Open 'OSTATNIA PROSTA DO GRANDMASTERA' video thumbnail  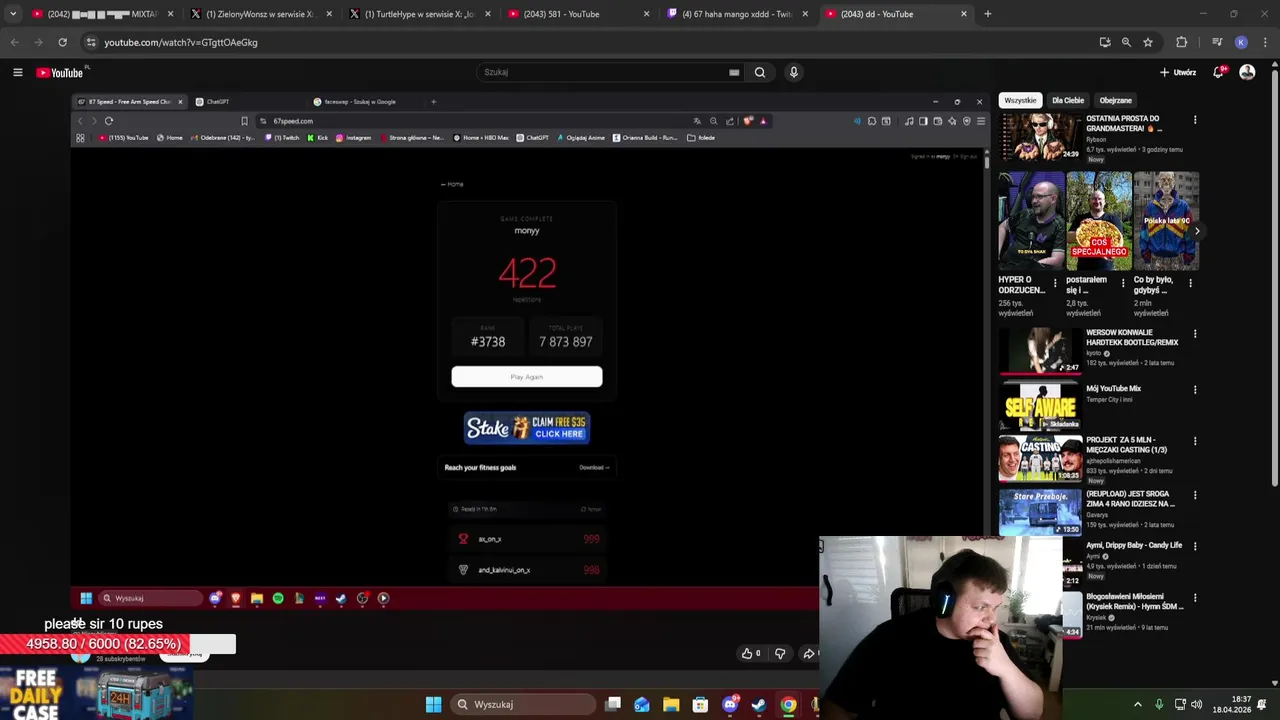coord(1040,138)
